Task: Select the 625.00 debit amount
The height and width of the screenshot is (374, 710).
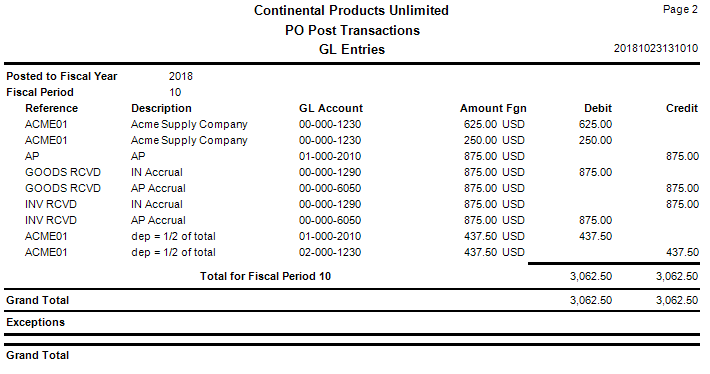Action: 595,124
